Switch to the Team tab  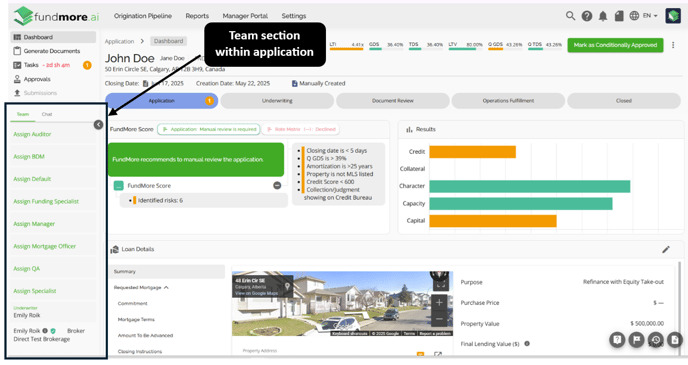(x=23, y=114)
